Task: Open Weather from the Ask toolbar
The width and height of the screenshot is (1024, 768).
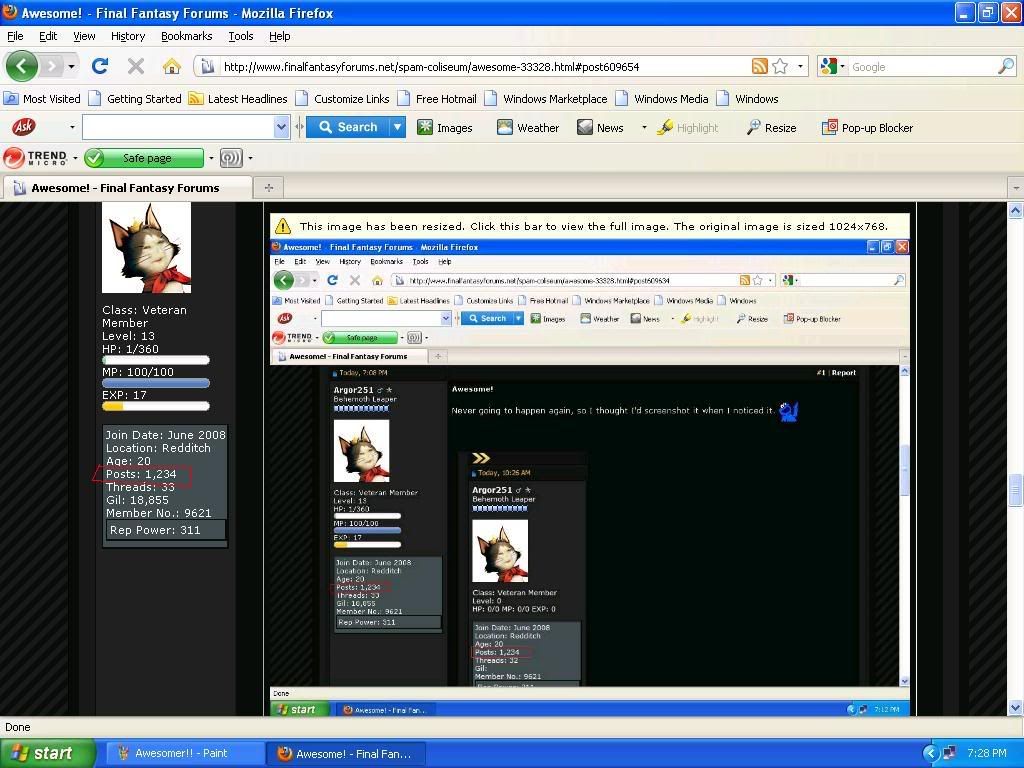Action: coord(528,128)
